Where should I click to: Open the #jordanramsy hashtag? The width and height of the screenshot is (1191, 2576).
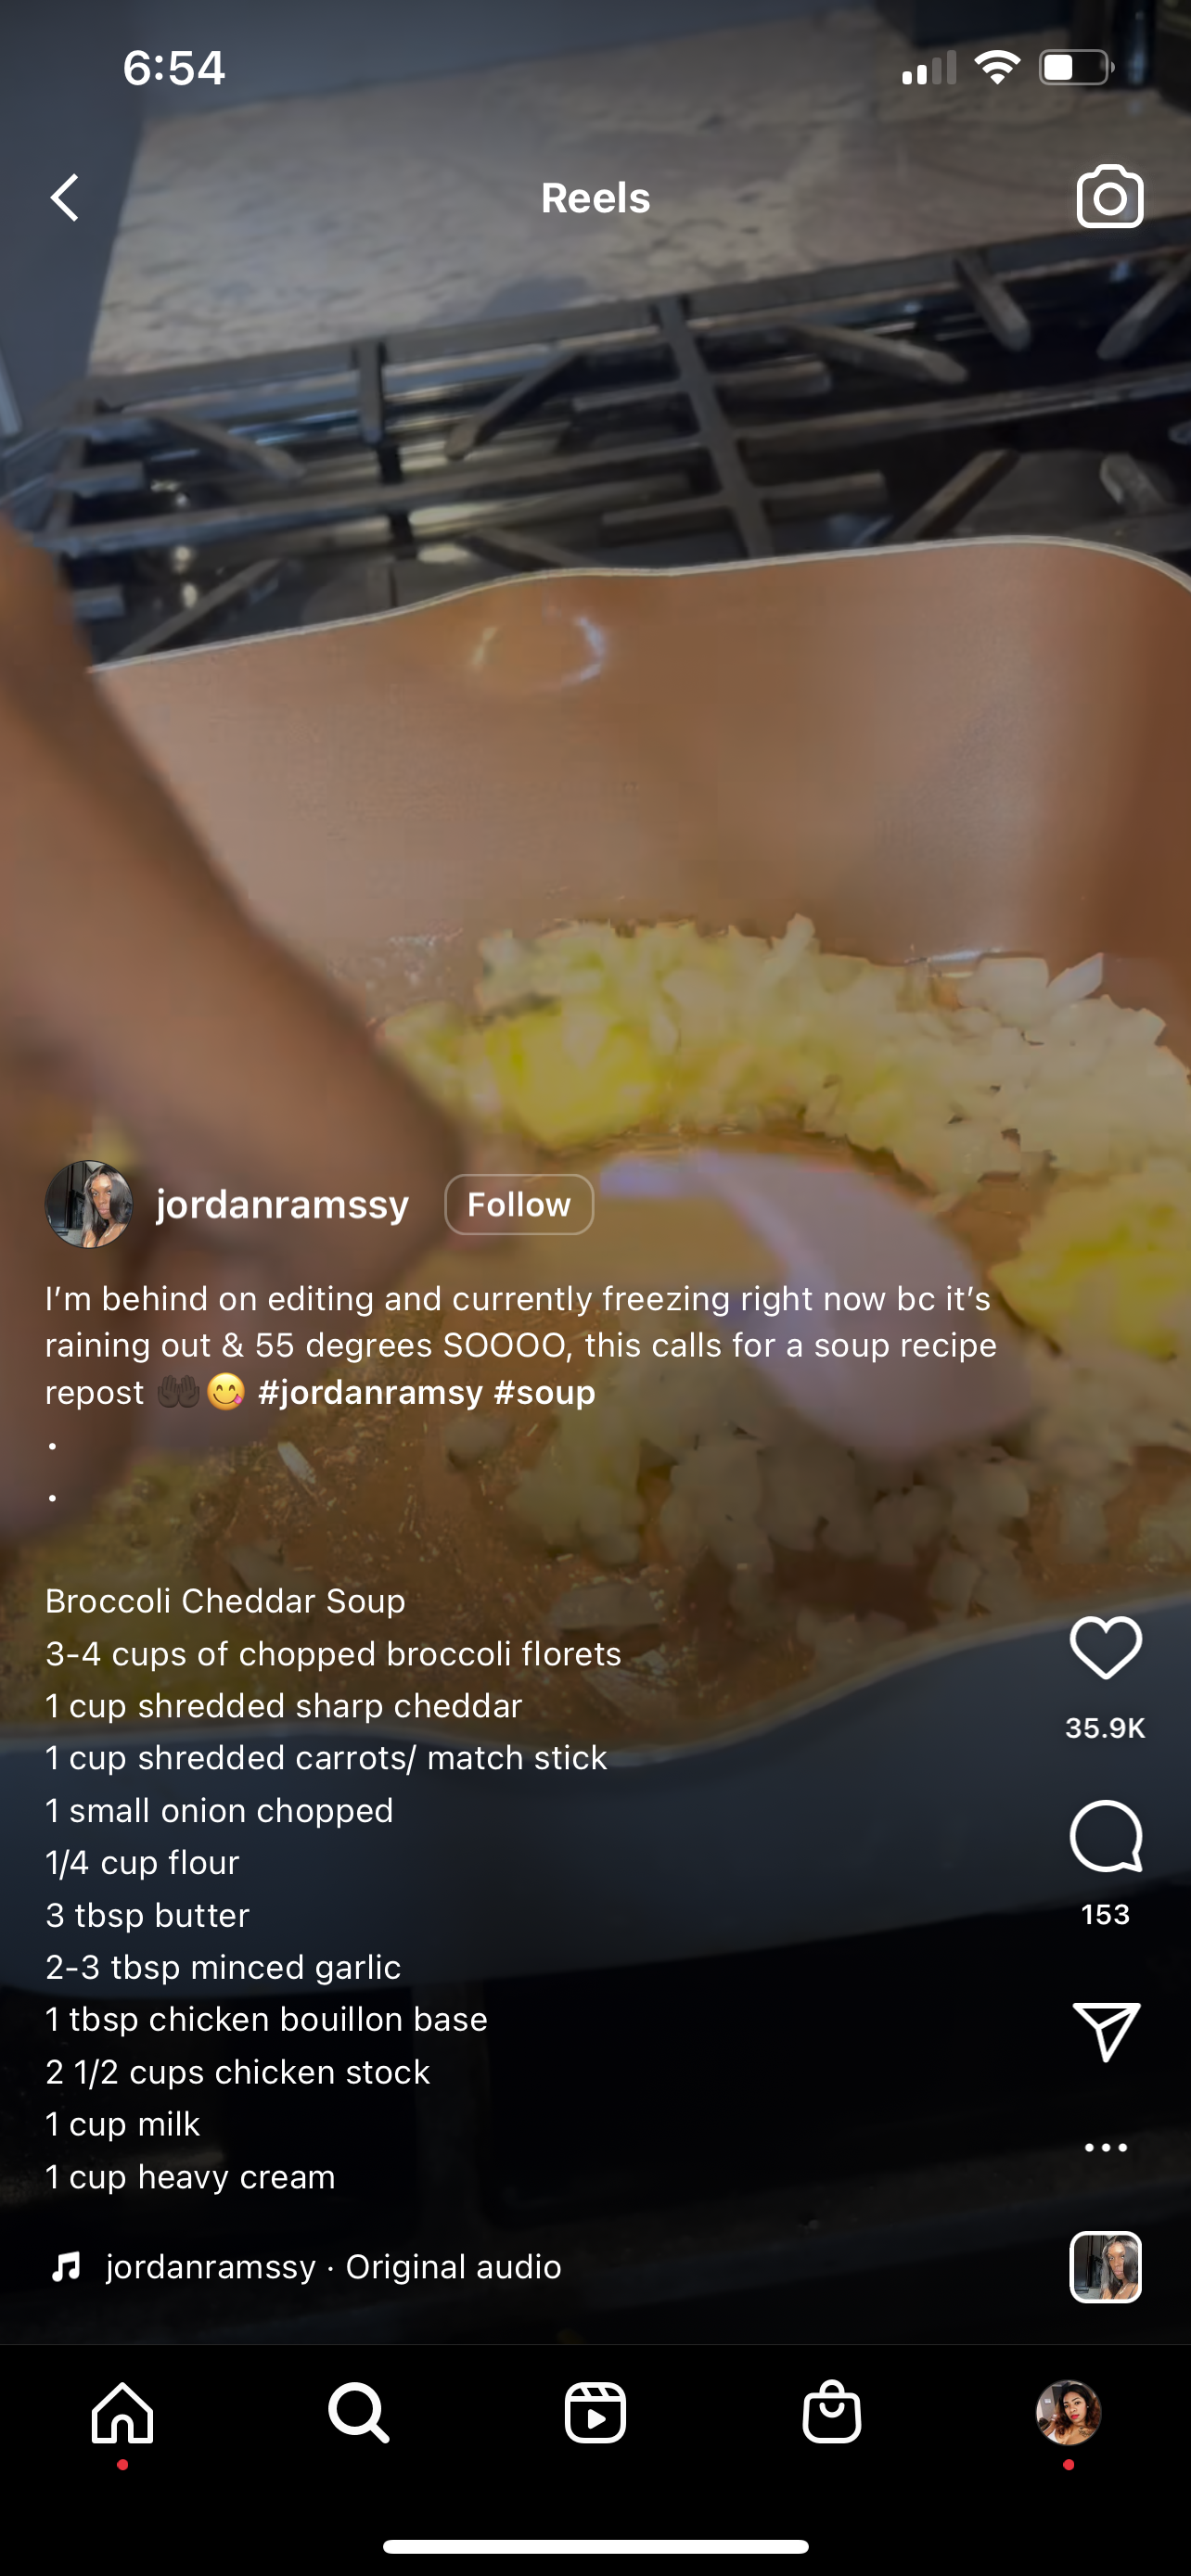[370, 1392]
